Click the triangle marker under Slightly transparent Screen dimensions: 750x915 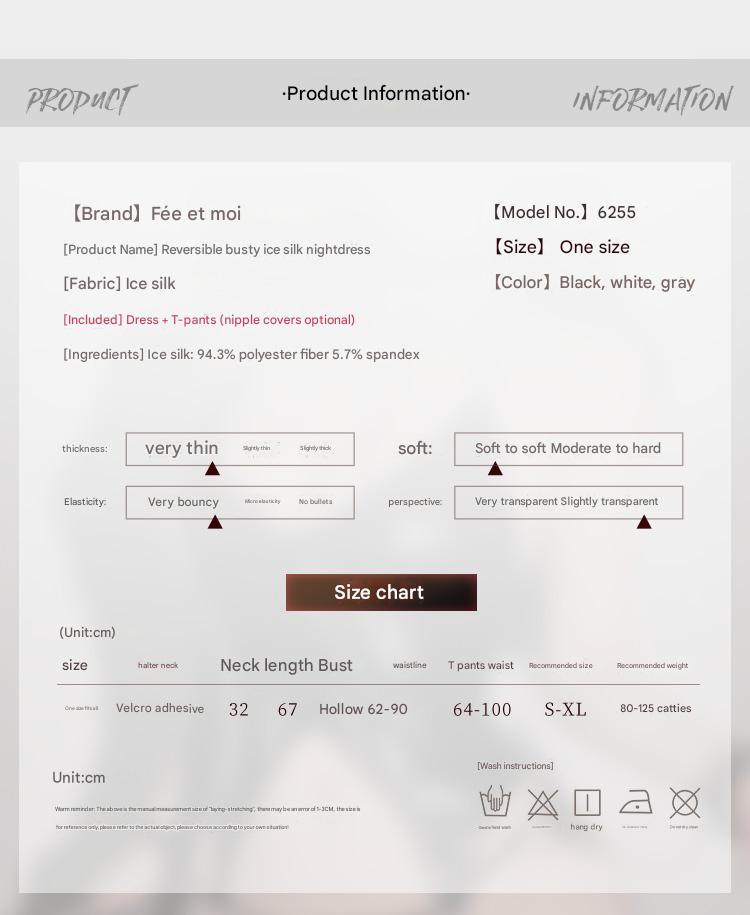644,521
